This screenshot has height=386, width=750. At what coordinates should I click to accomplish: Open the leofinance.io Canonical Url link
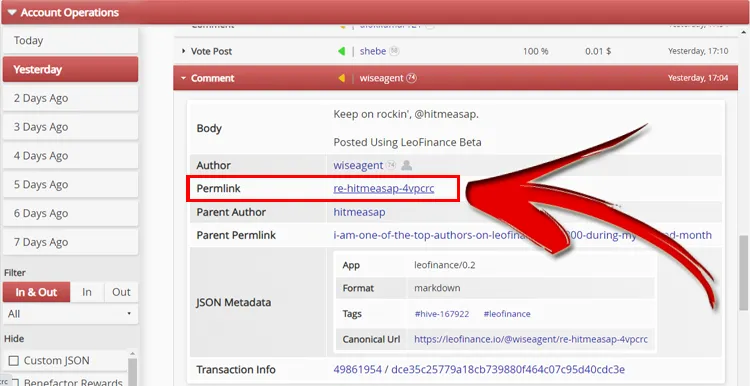pyautogui.click(x=531, y=339)
